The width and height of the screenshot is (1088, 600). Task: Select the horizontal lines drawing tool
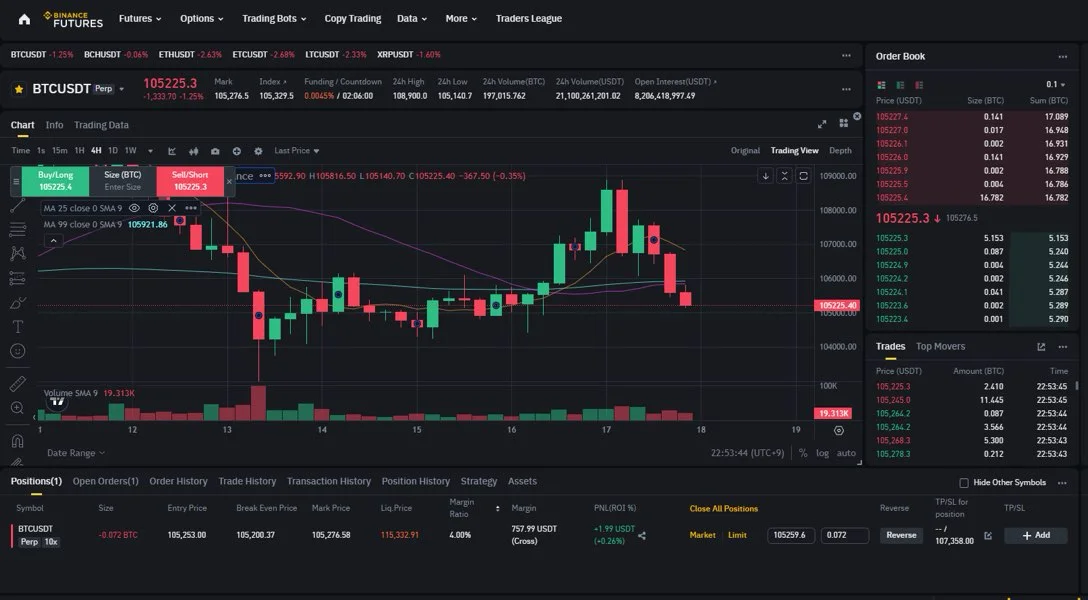[x=17, y=230]
